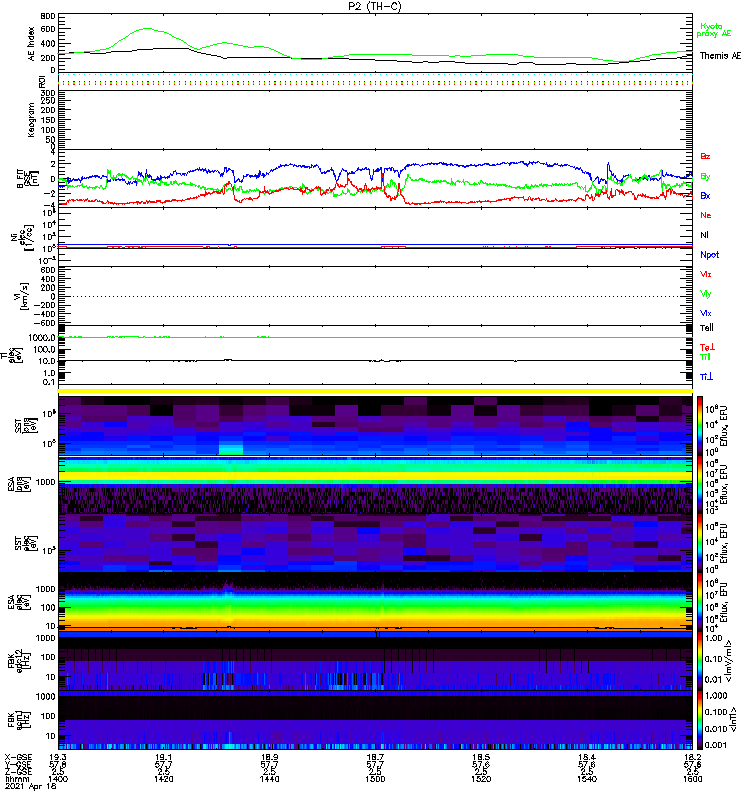Select the black Ni density legend label

(x=704, y=235)
